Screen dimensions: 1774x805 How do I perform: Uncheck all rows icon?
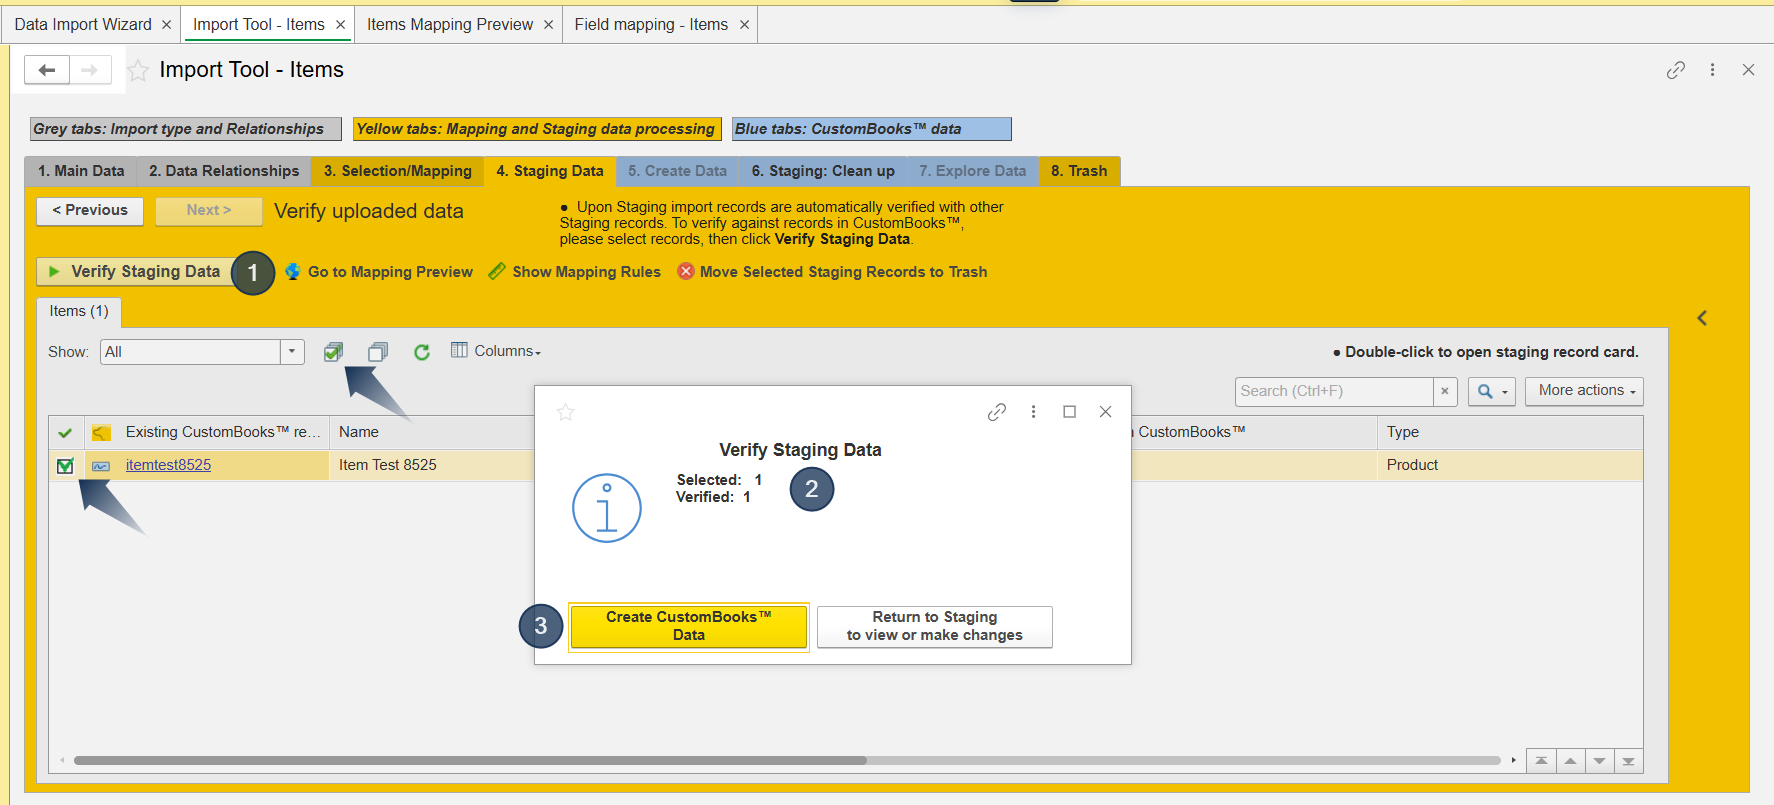tap(378, 352)
